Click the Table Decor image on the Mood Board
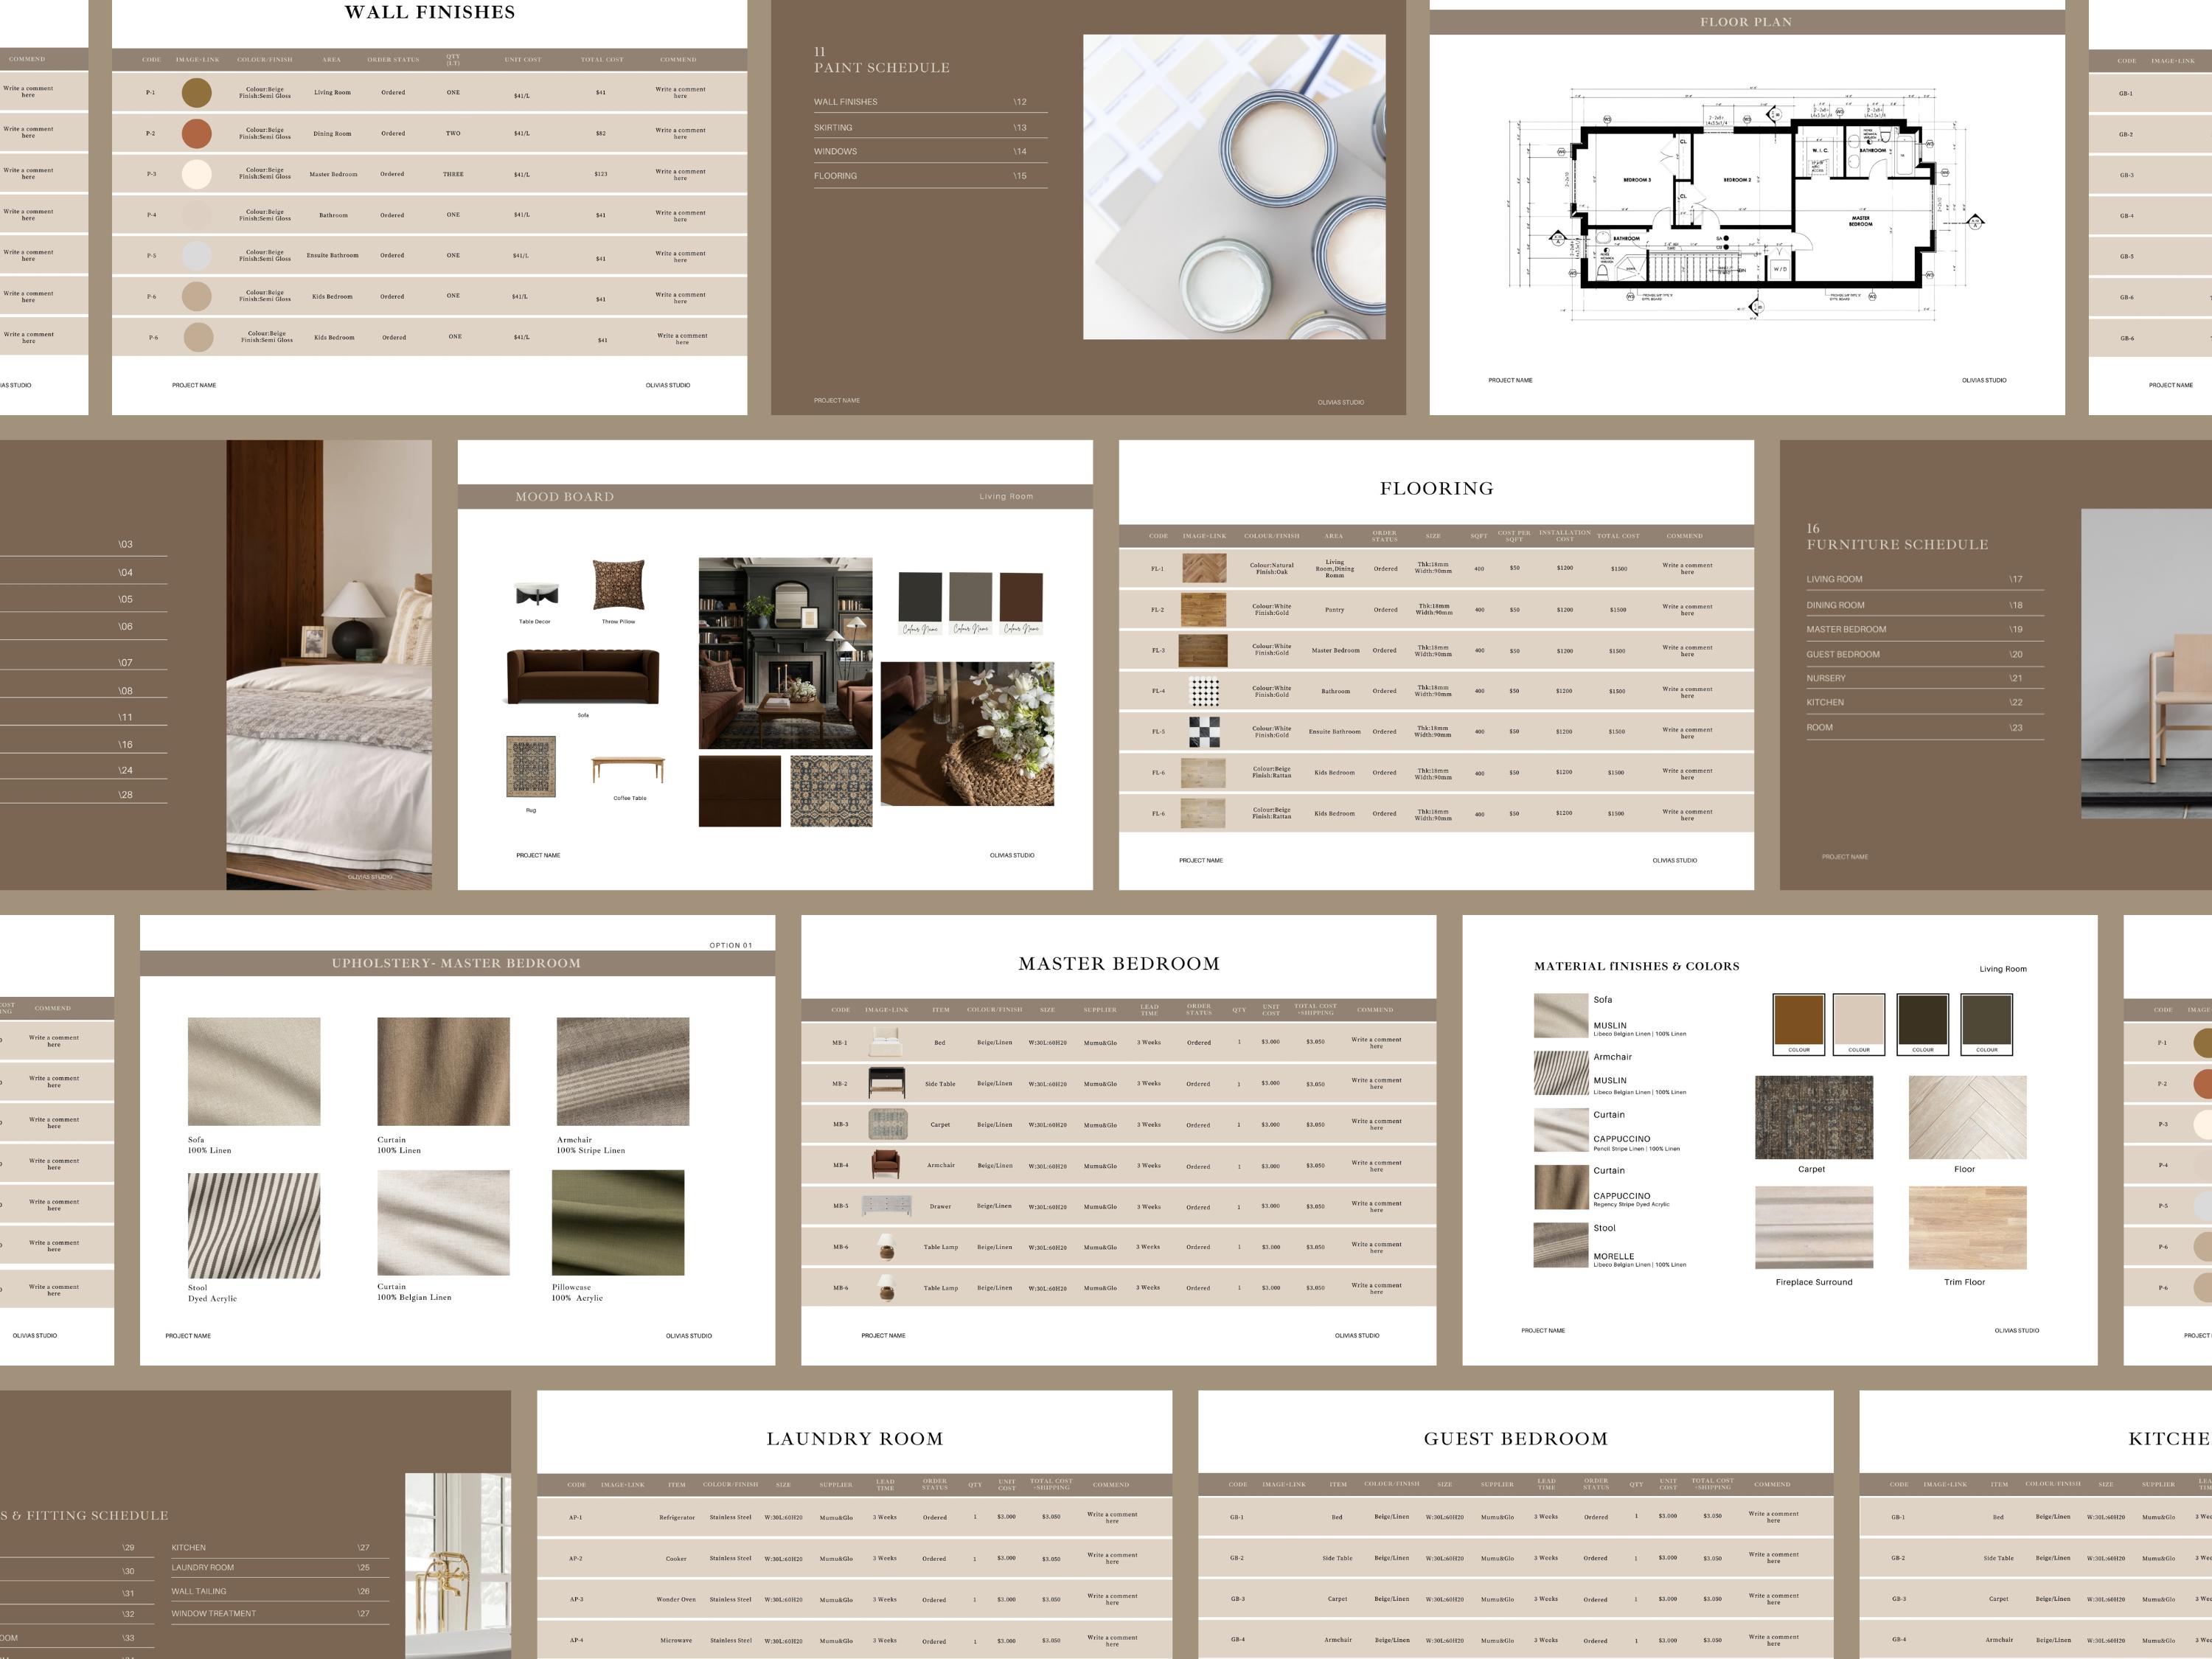The width and height of the screenshot is (2212, 1659). 537,594
